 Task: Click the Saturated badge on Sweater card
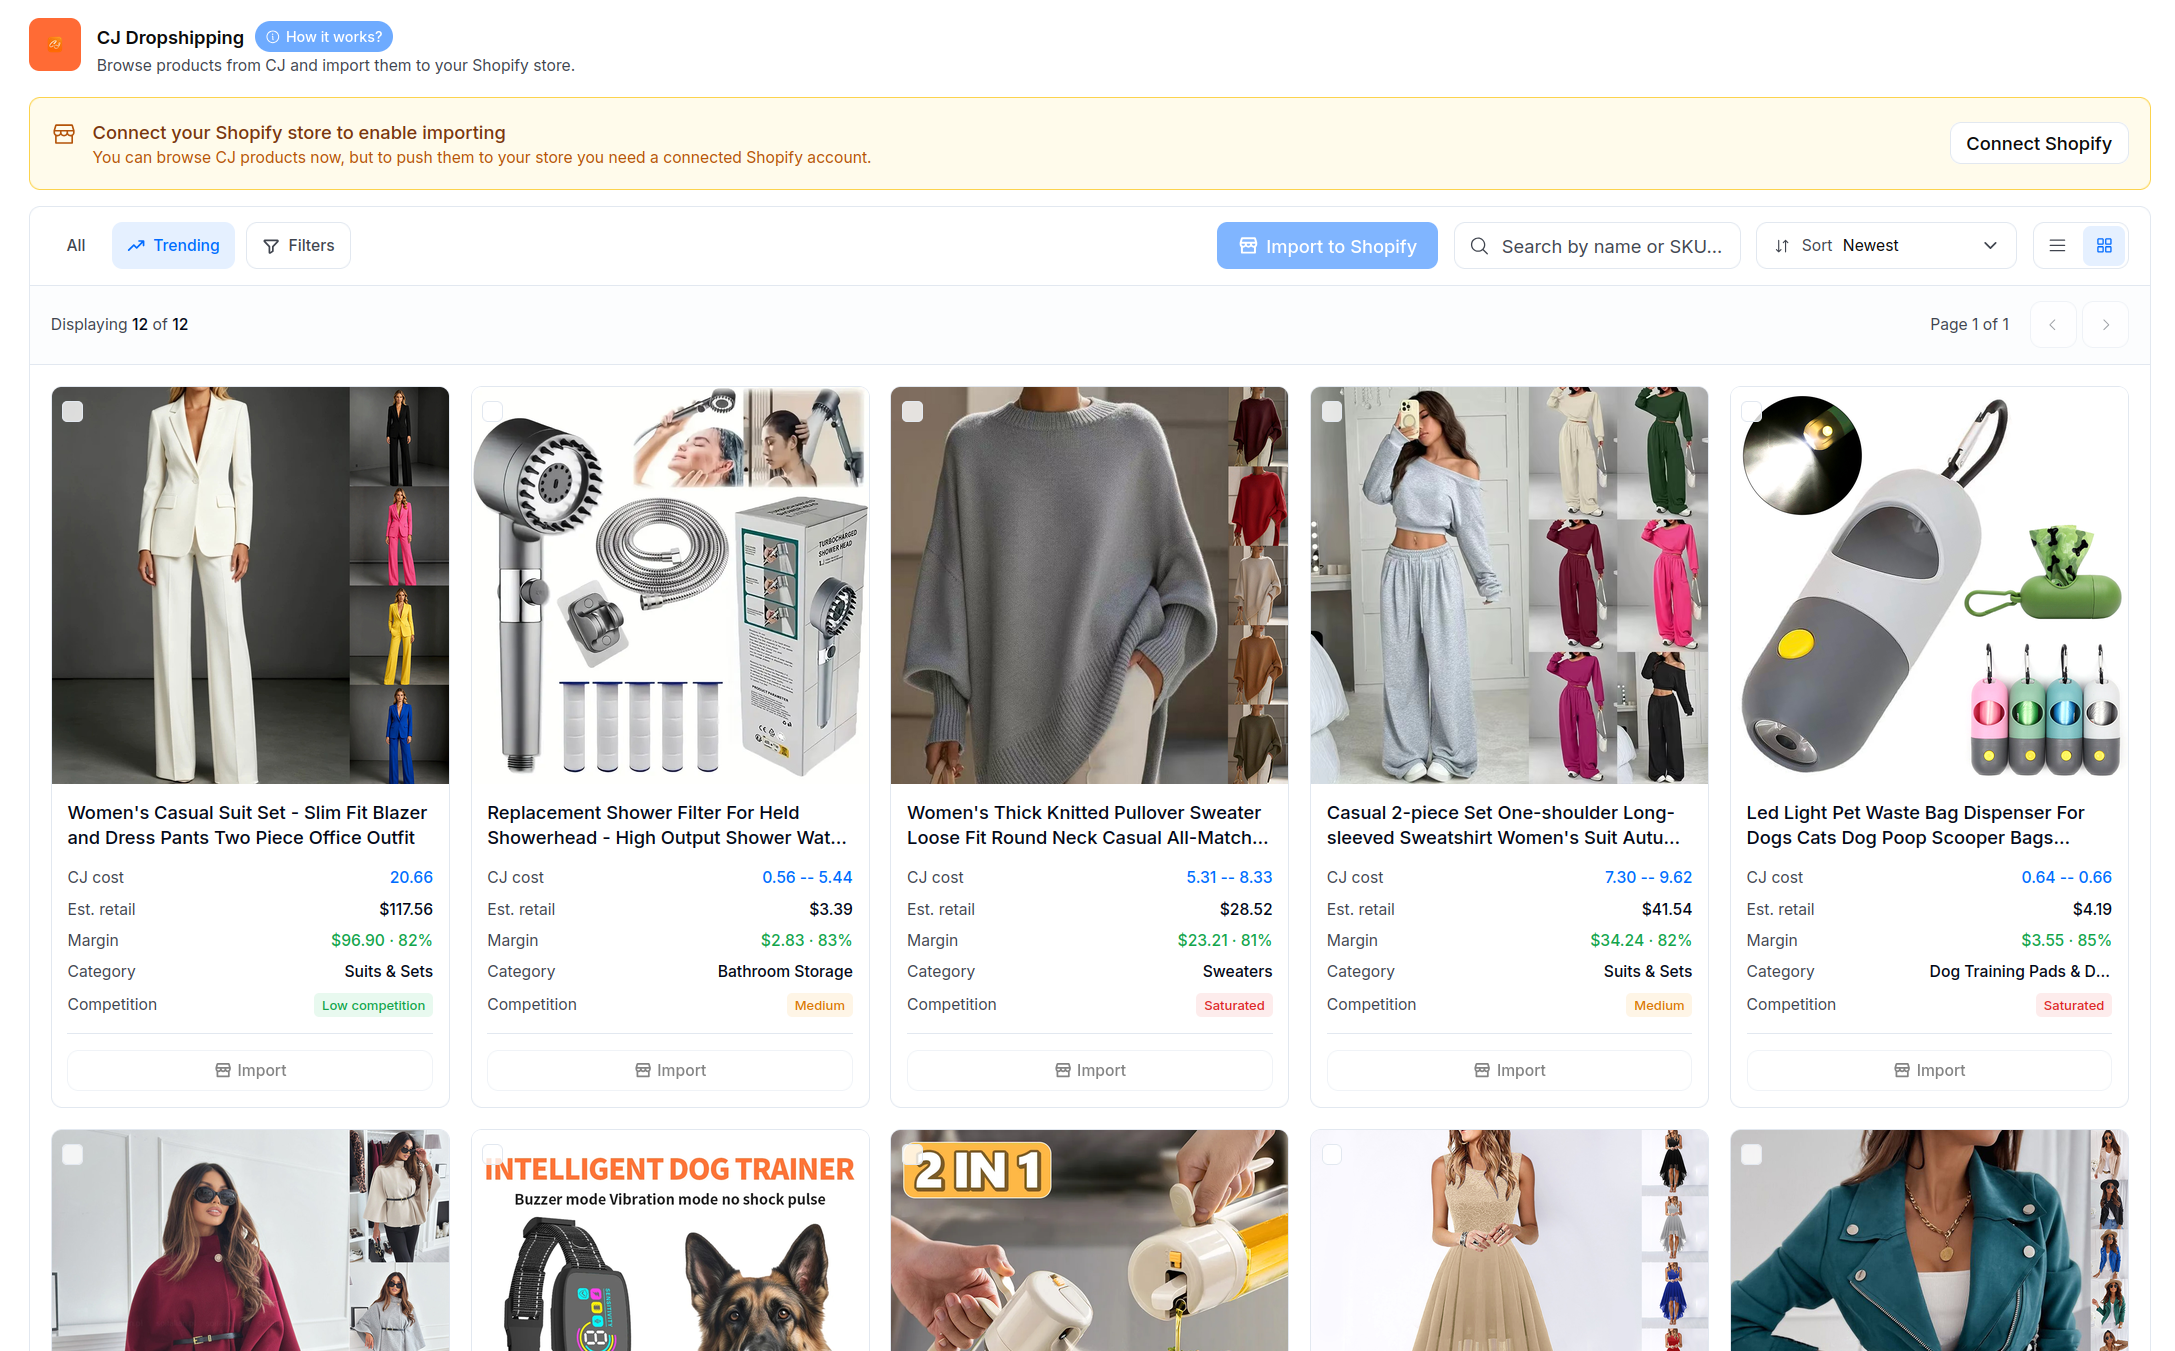pyautogui.click(x=1234, y=1006)
